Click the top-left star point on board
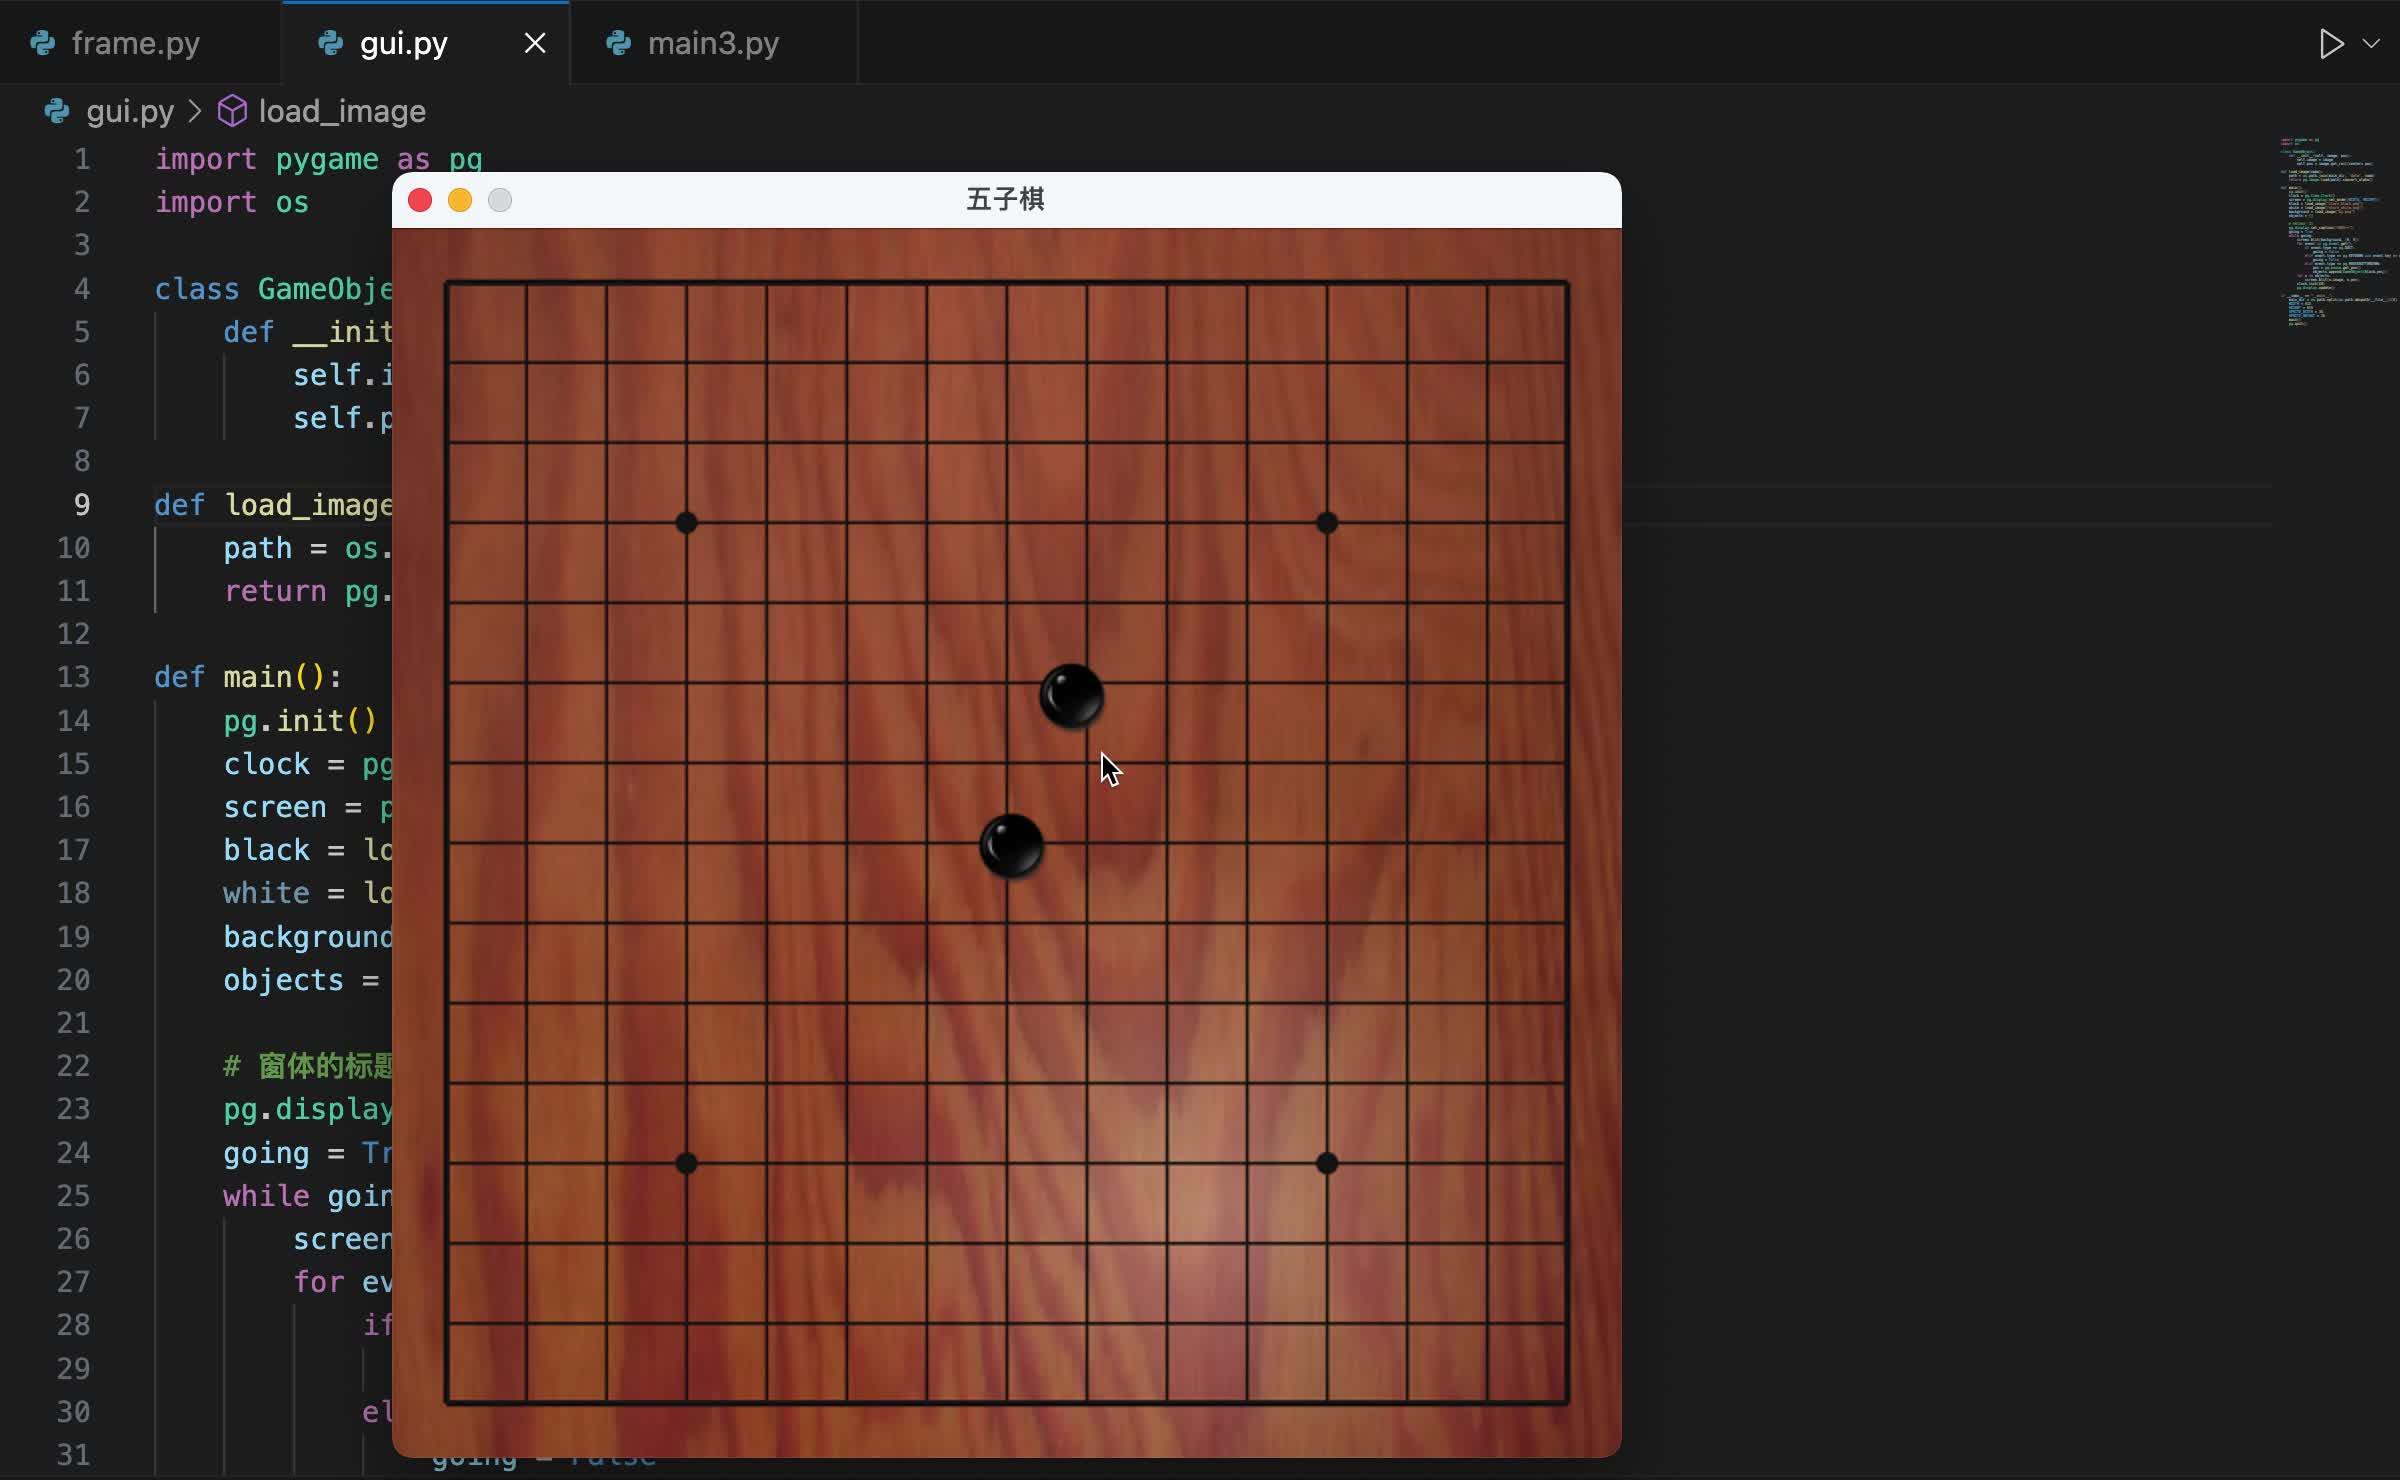This screenshot has width=2400, height=1480. click(x=686, y=523)
